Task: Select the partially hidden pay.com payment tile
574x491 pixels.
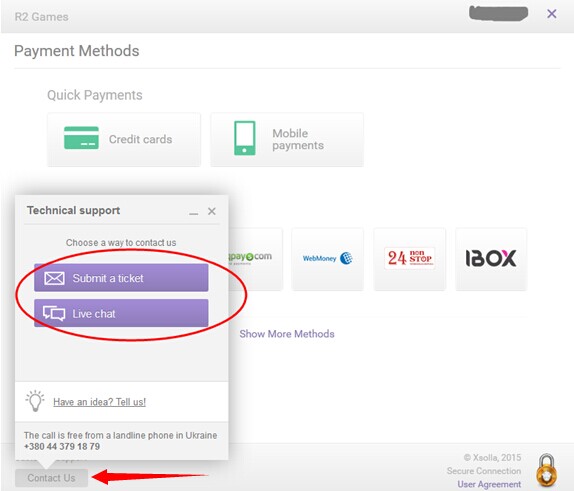Action: 256,259
